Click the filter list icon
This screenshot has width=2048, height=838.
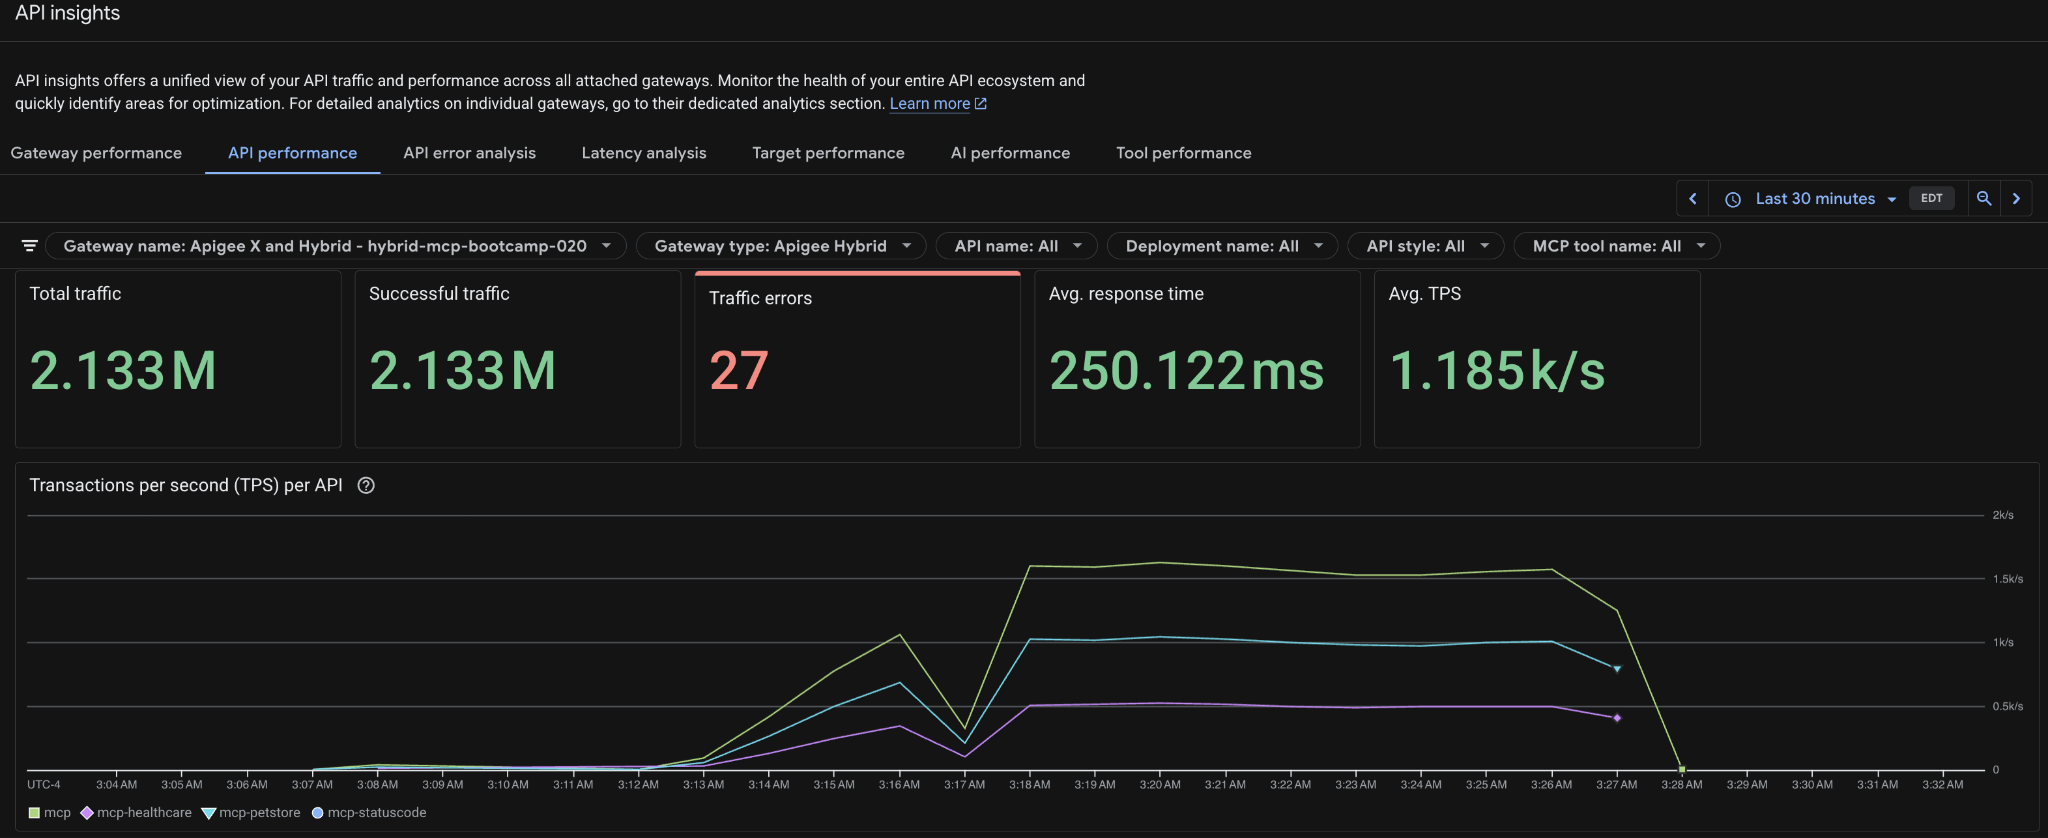point(30,246)
